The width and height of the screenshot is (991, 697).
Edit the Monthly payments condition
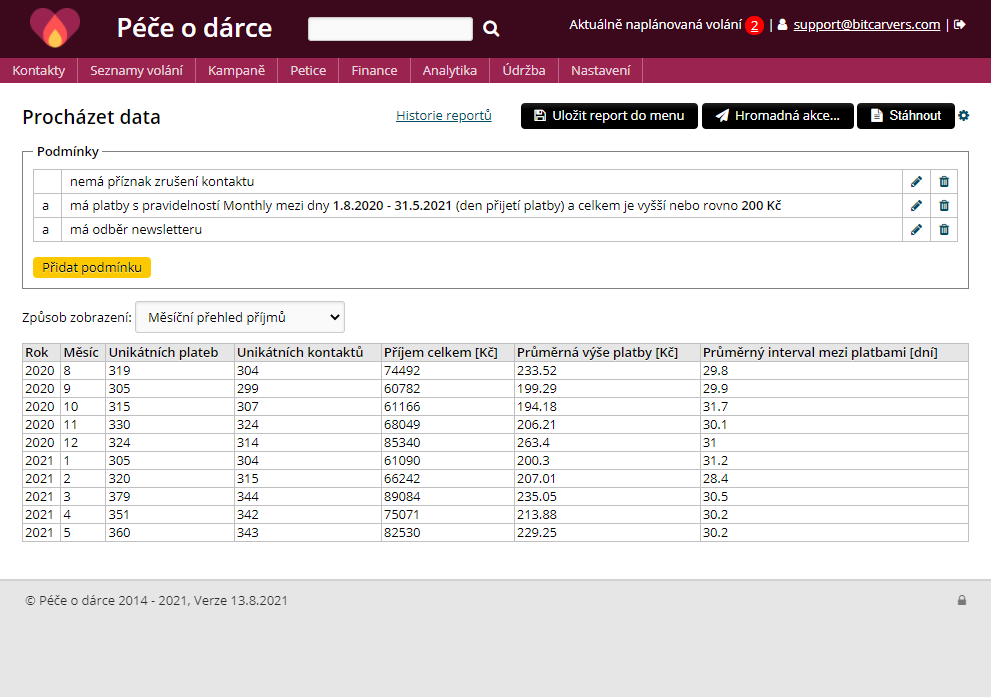click(x=916, y=206)
